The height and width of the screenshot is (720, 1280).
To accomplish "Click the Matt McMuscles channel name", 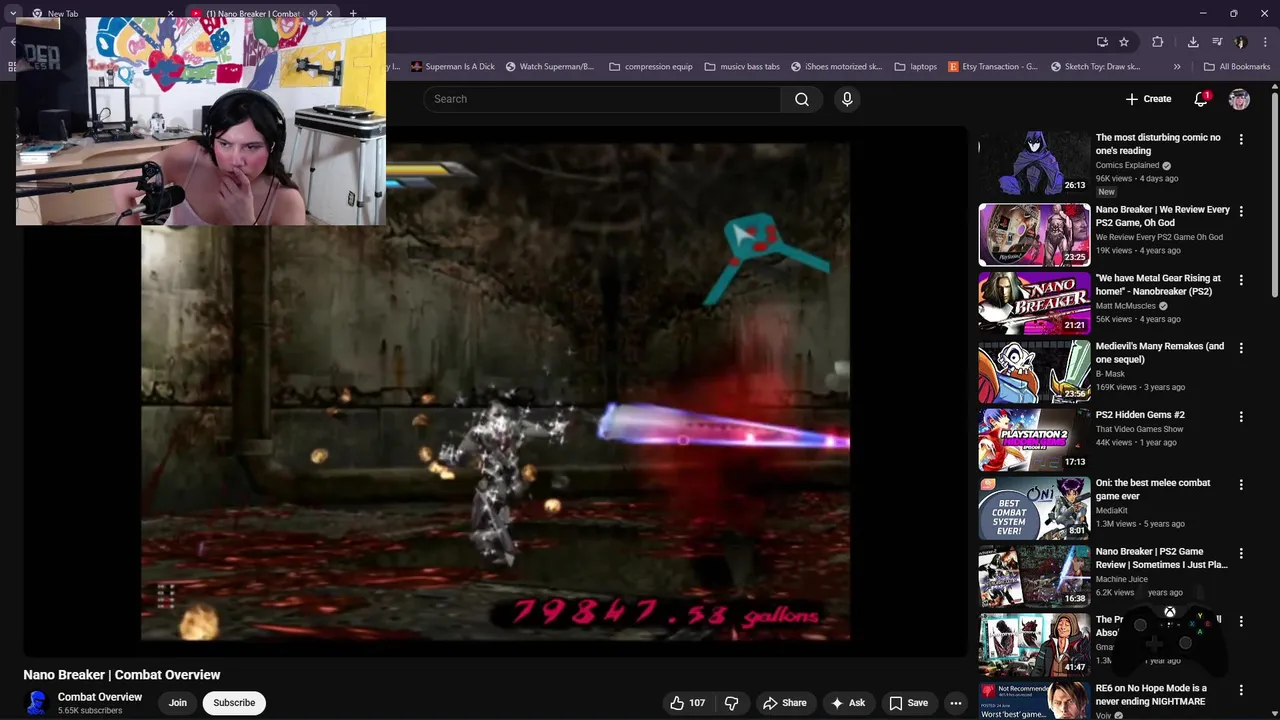I will [x=1125, y=306].
